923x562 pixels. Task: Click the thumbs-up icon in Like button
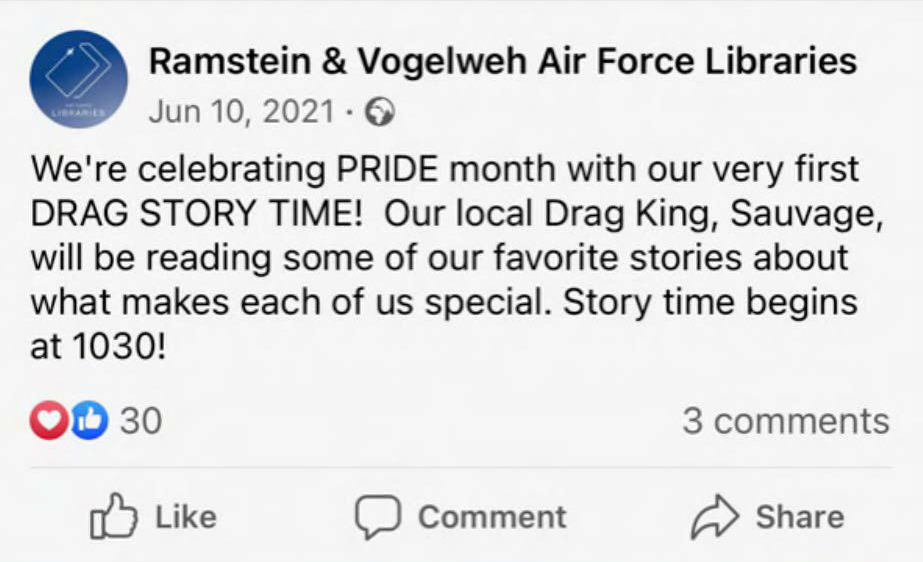click(112, 516)
